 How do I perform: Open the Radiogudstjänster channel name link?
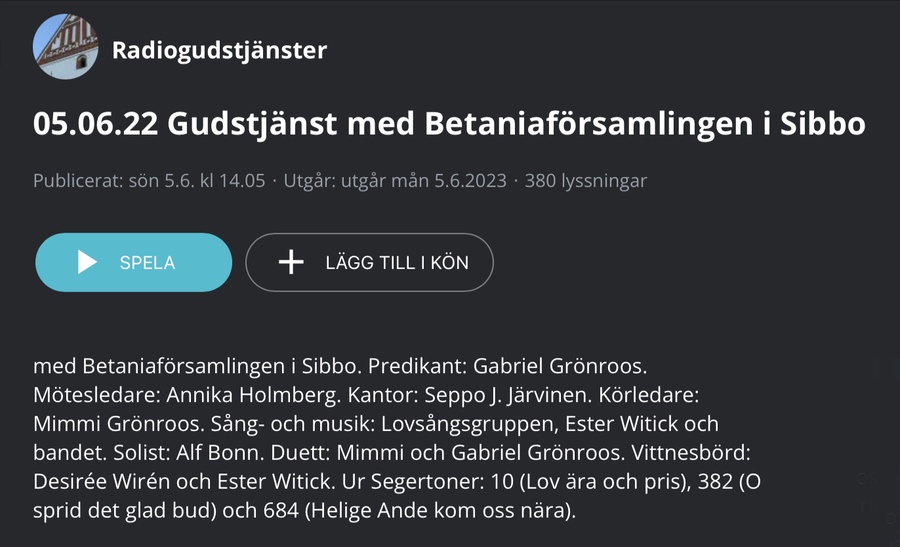(x=219, y=49)
